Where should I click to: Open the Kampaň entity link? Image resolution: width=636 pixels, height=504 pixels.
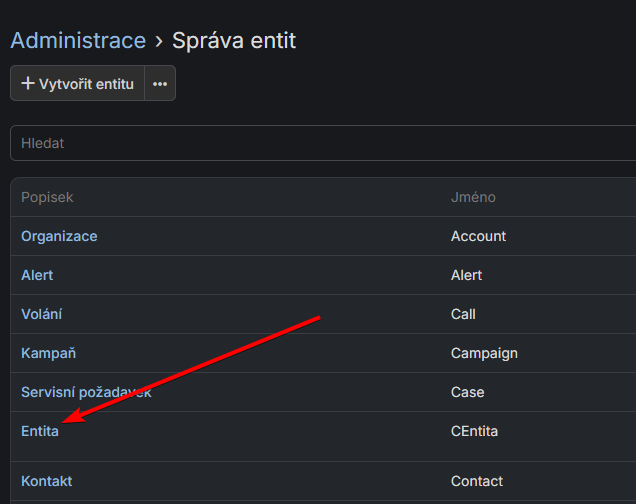(x=48, y=353)
